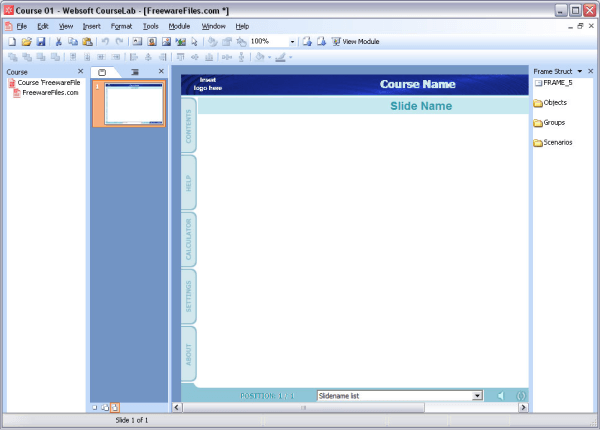Click the SETTINGS side tab on slide

click(189, 296)
